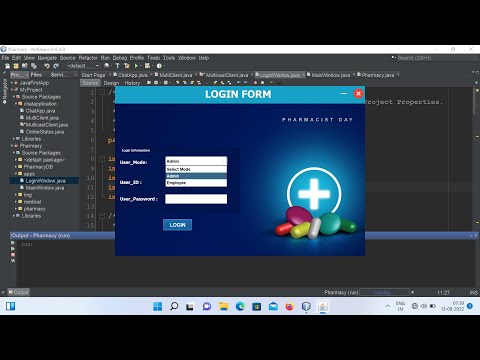Open the Refactor menu
The width and height of the screenshot is (480, 360).
[x=88, y=58]
